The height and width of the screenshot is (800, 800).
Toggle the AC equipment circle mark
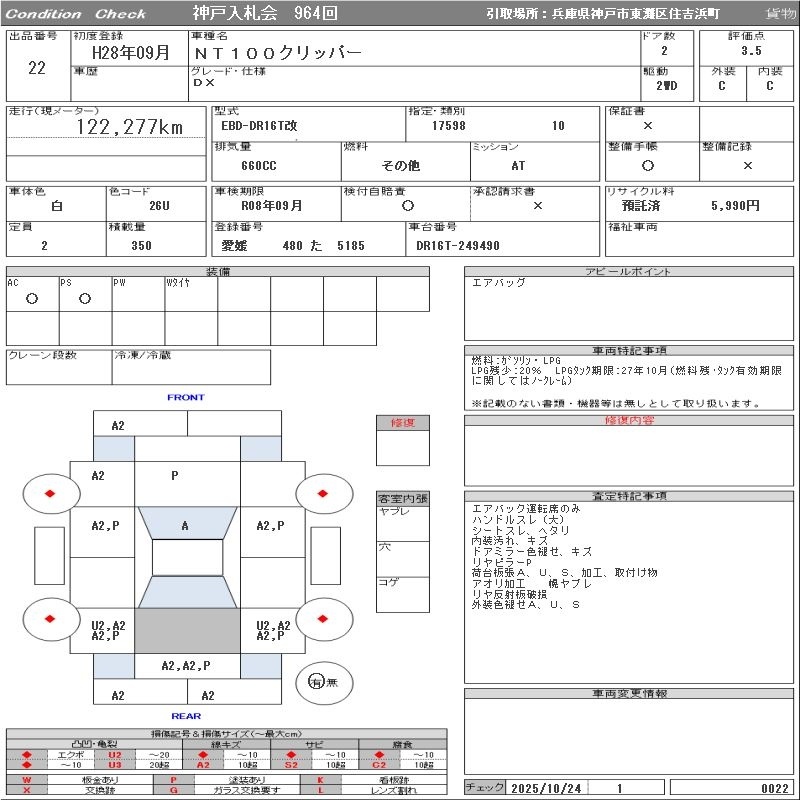32,299
